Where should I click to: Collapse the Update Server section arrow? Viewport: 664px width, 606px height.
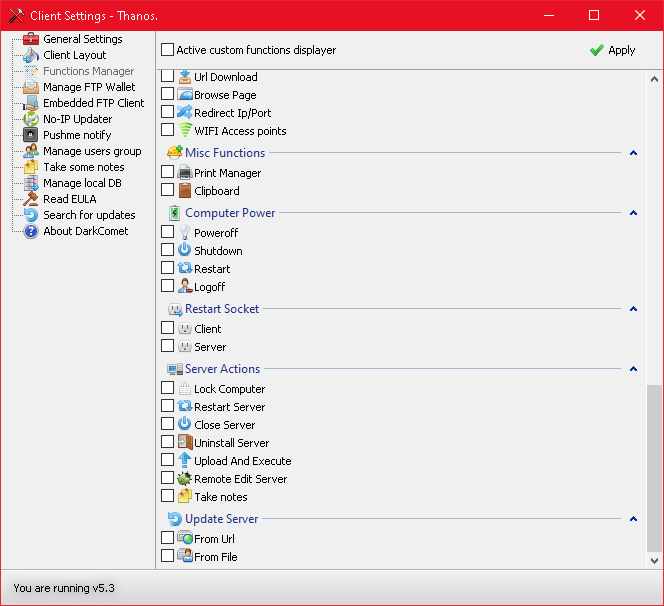[633, 519]
